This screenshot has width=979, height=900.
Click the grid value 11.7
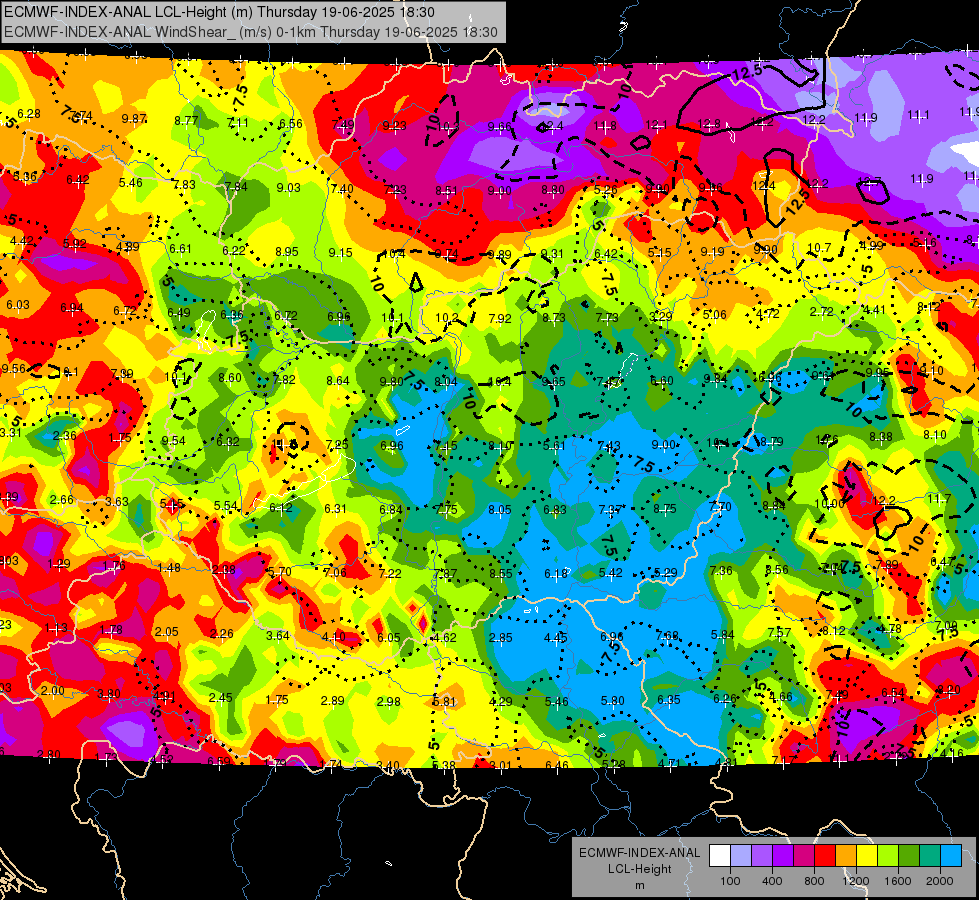pos(939,498)
